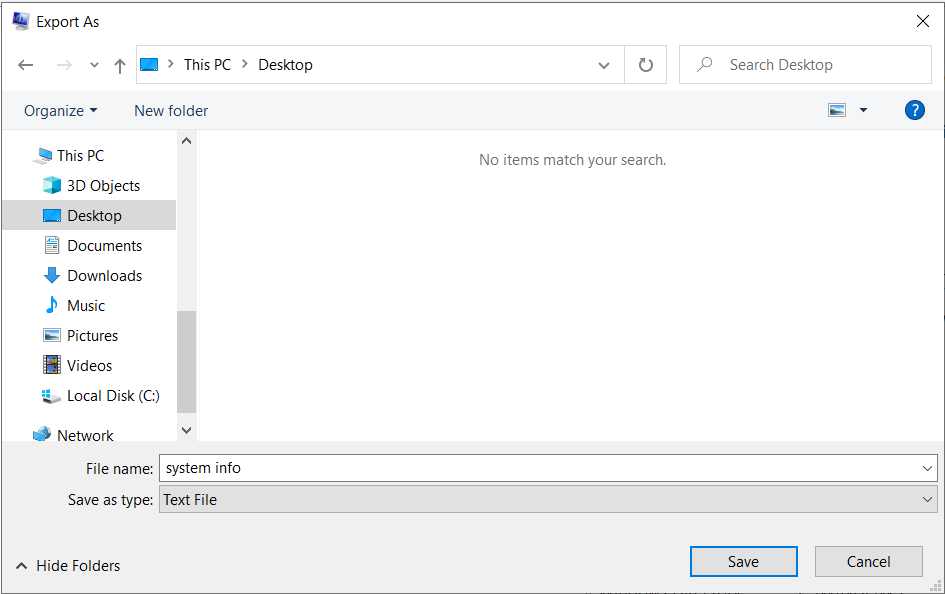Click the Save button
This screenshot has width=945, height=594.
coord(743,562)
